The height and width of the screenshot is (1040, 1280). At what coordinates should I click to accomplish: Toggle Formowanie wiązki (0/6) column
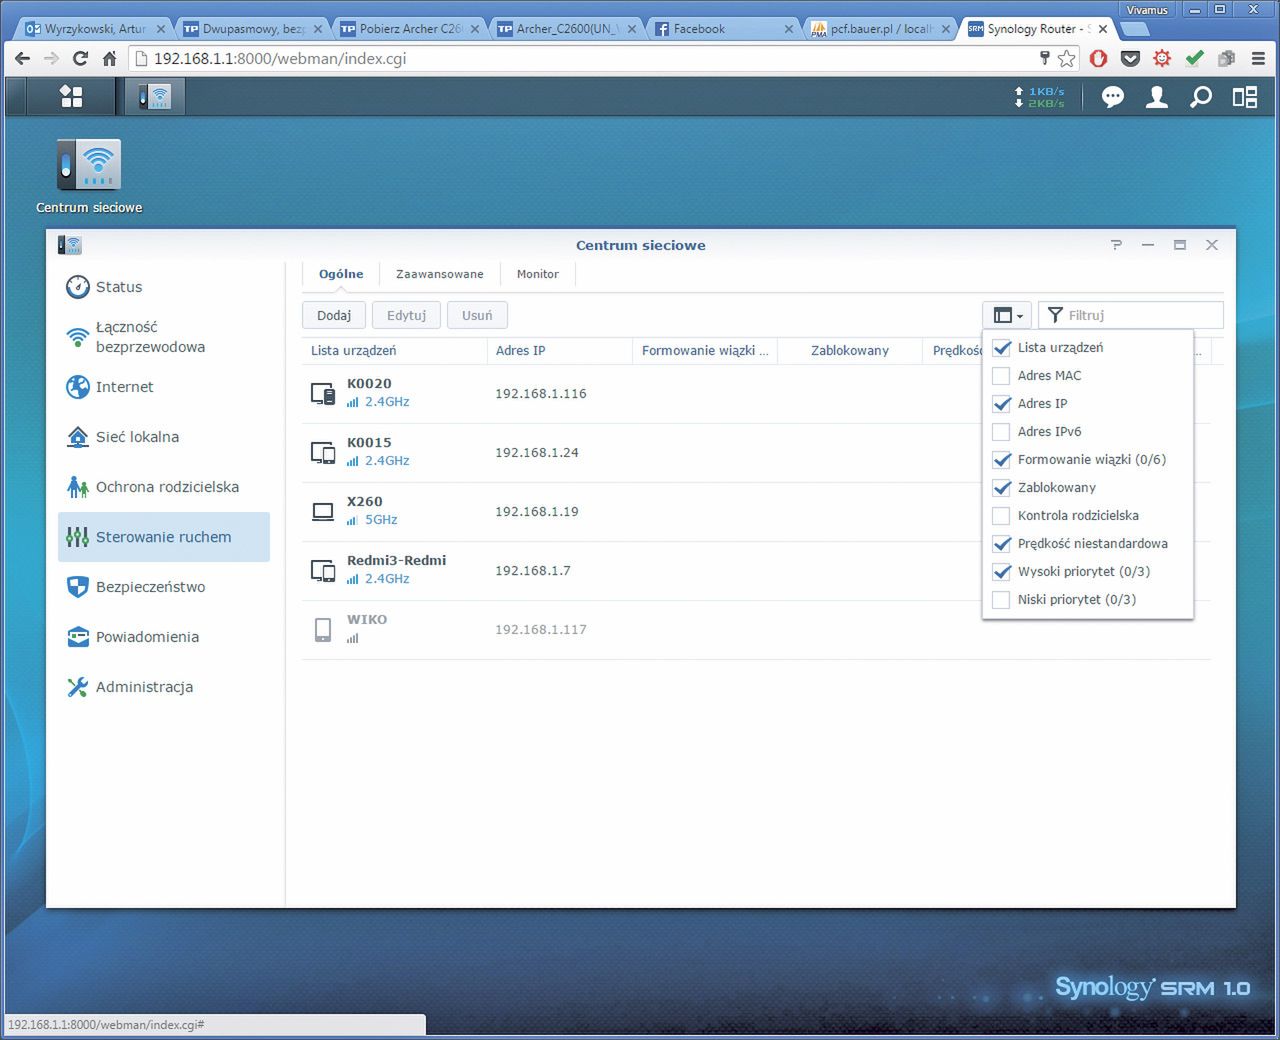[1001, 459]
